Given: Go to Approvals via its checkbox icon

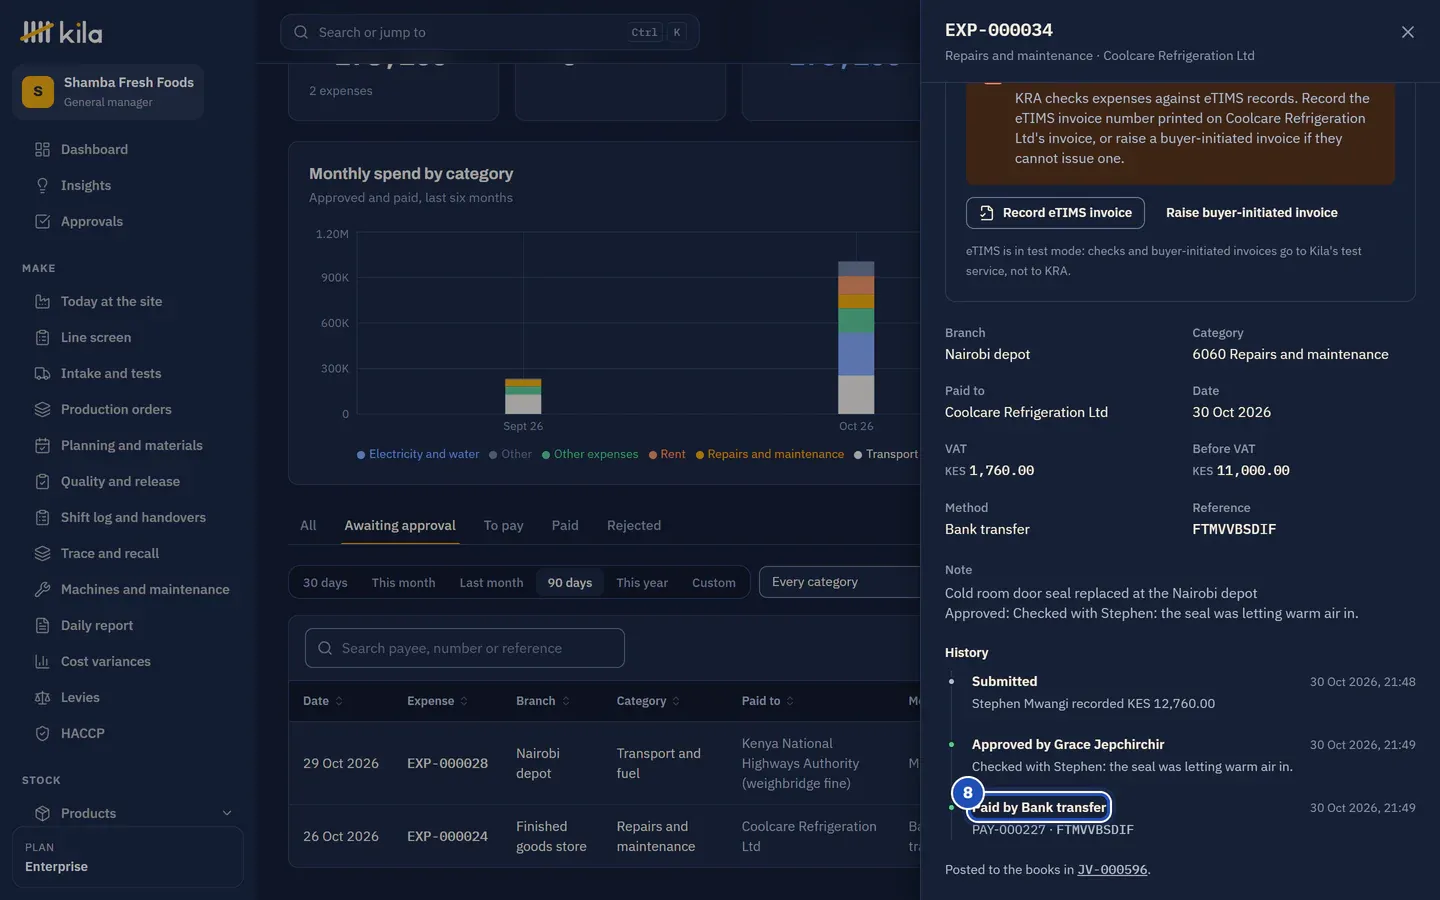Looking at the screenshot, I should (42, 222).
